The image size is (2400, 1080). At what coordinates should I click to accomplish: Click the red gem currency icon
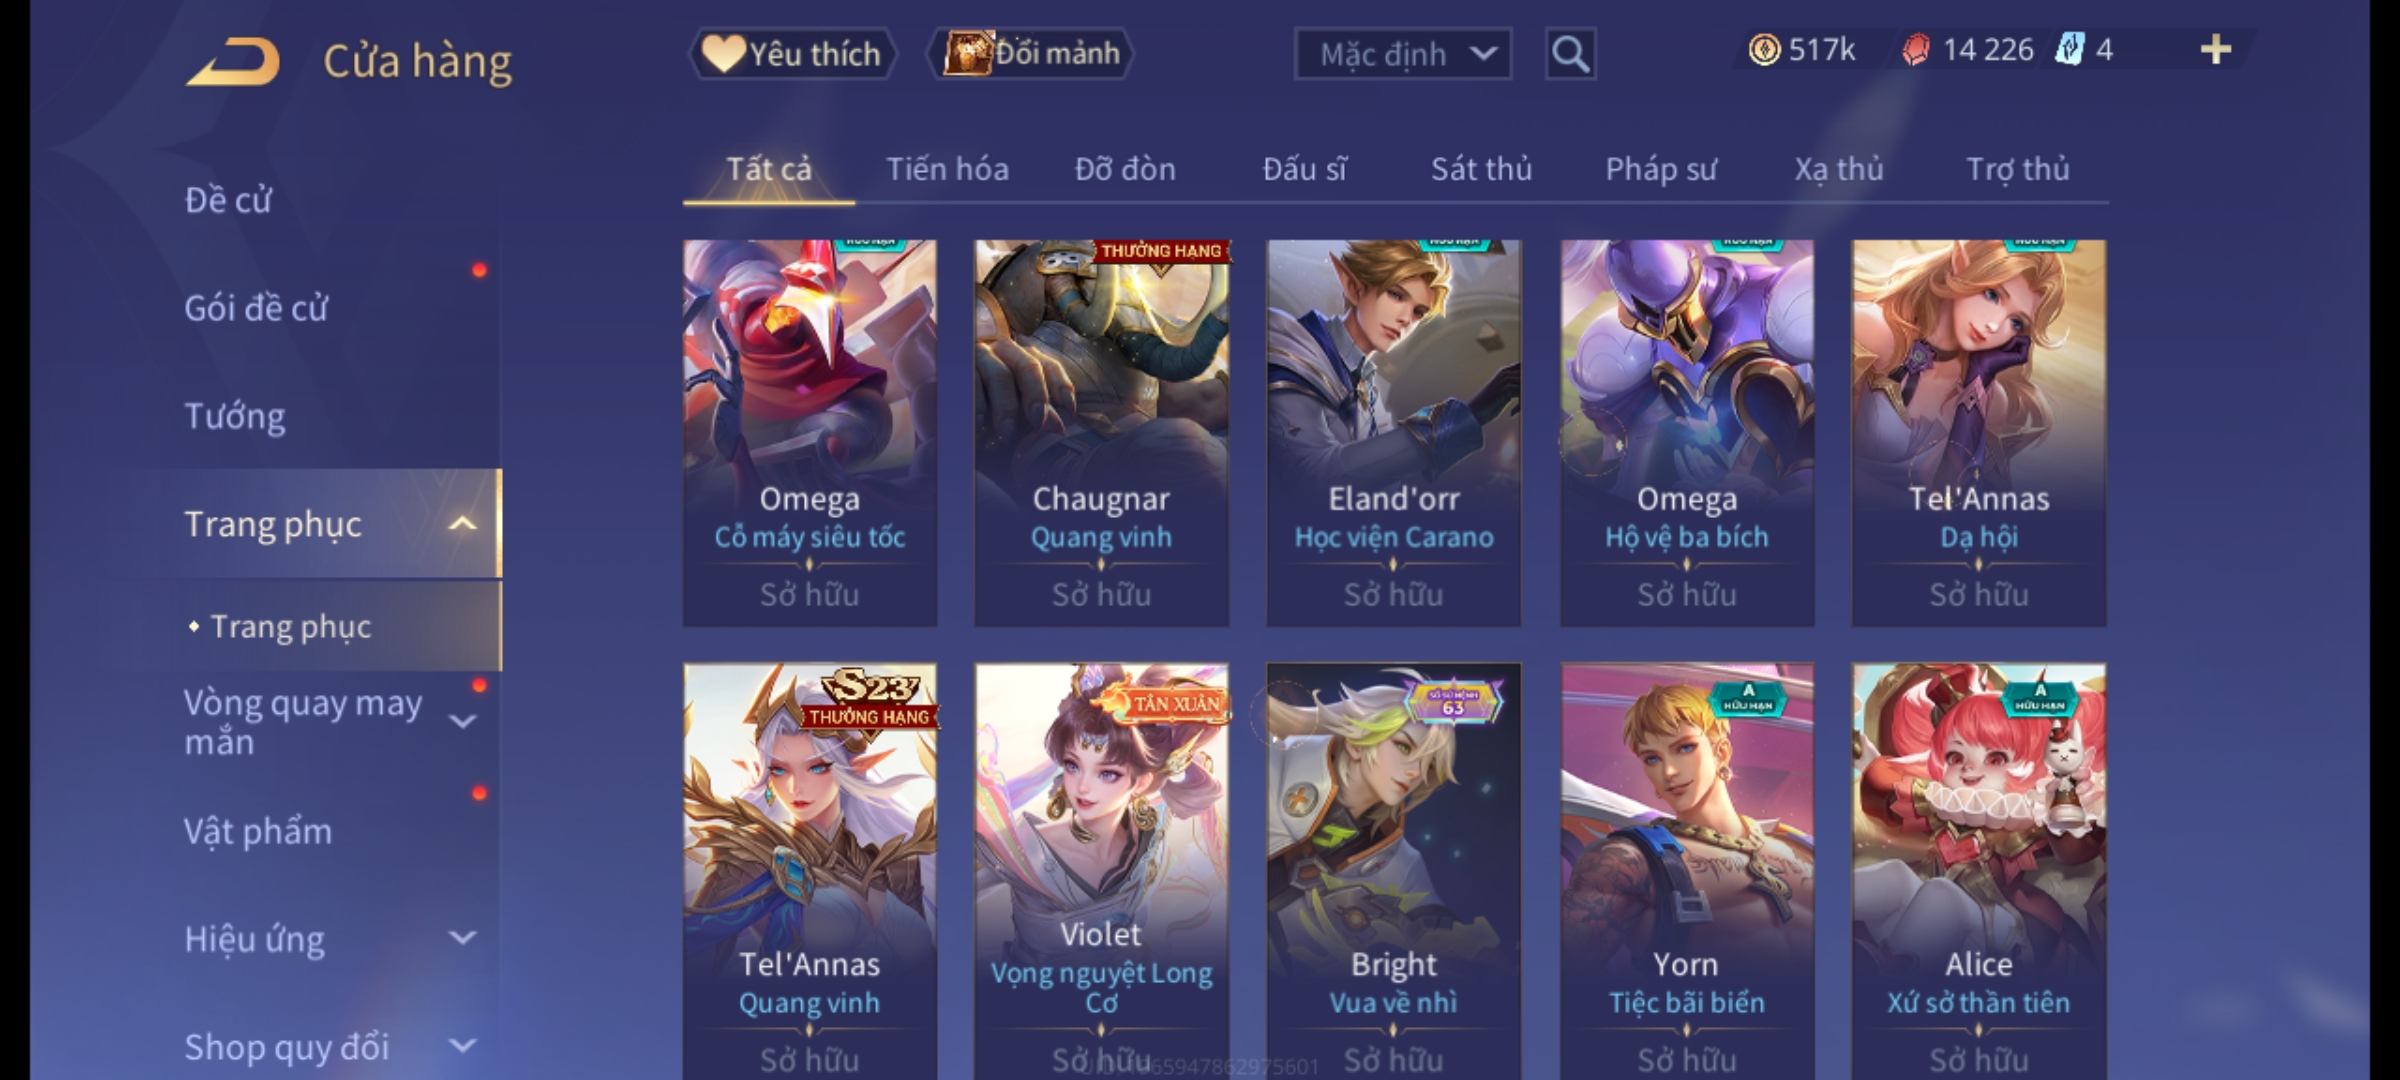[x=1915, y=50]
